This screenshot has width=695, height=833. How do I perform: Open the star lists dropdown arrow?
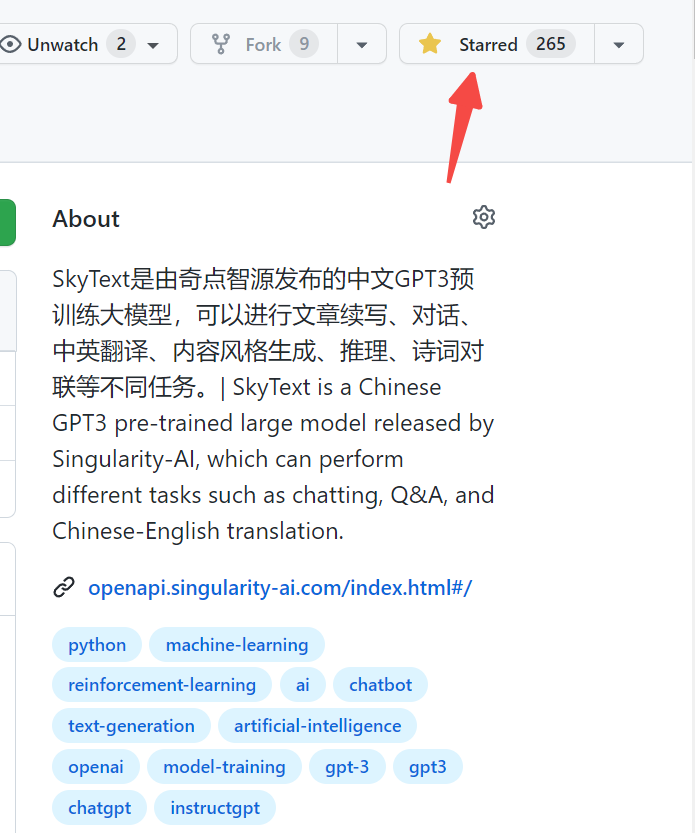[619, 45]
